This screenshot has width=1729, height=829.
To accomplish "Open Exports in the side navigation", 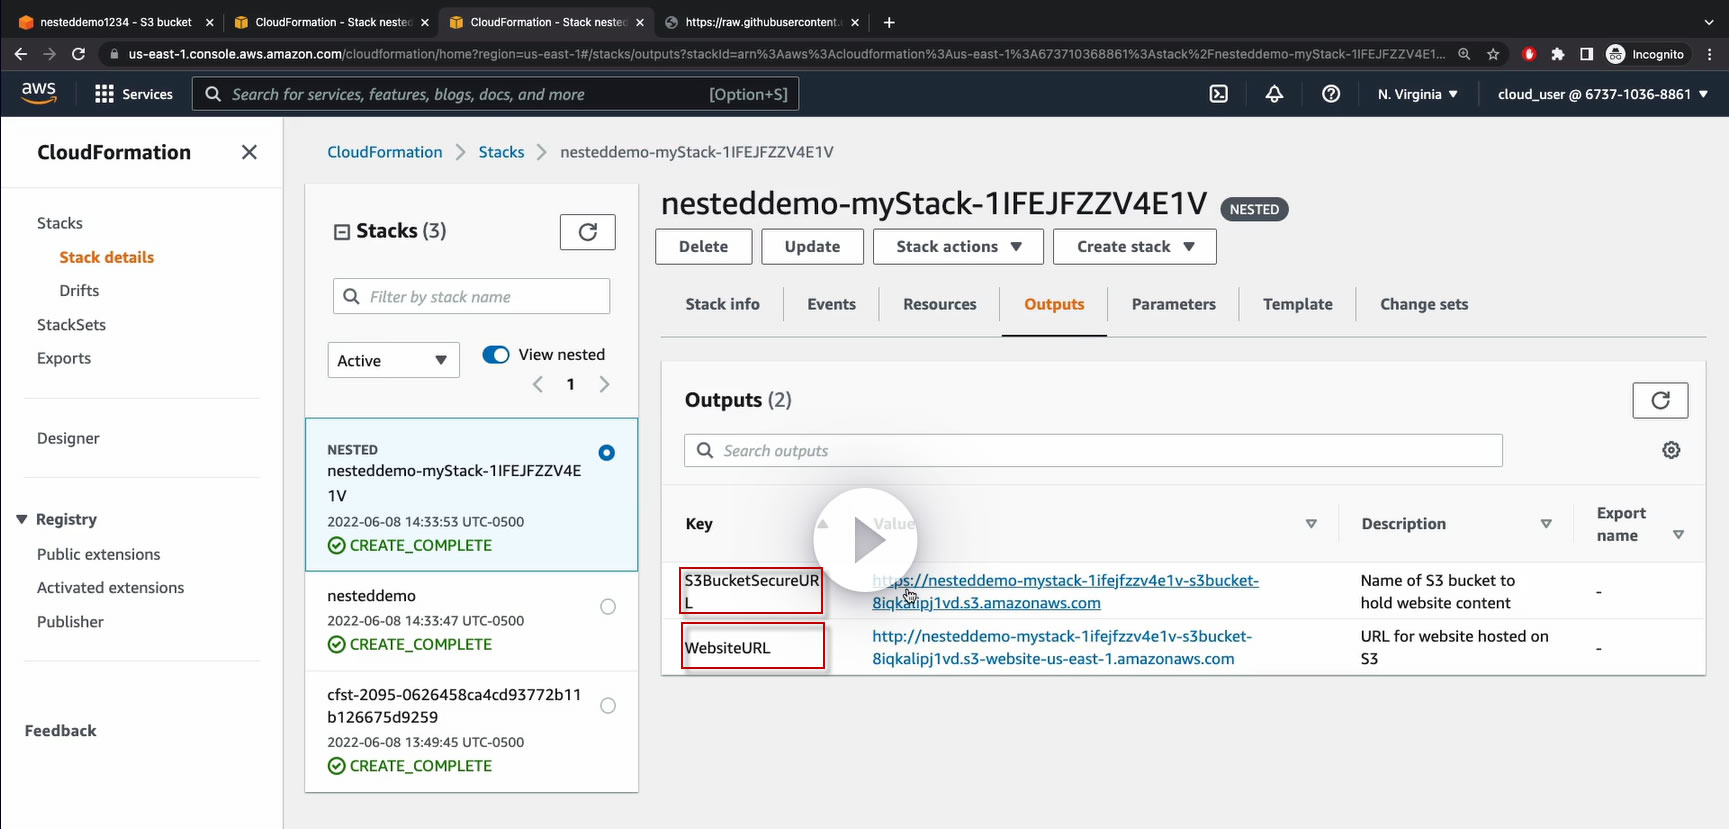I will [64, 358].
